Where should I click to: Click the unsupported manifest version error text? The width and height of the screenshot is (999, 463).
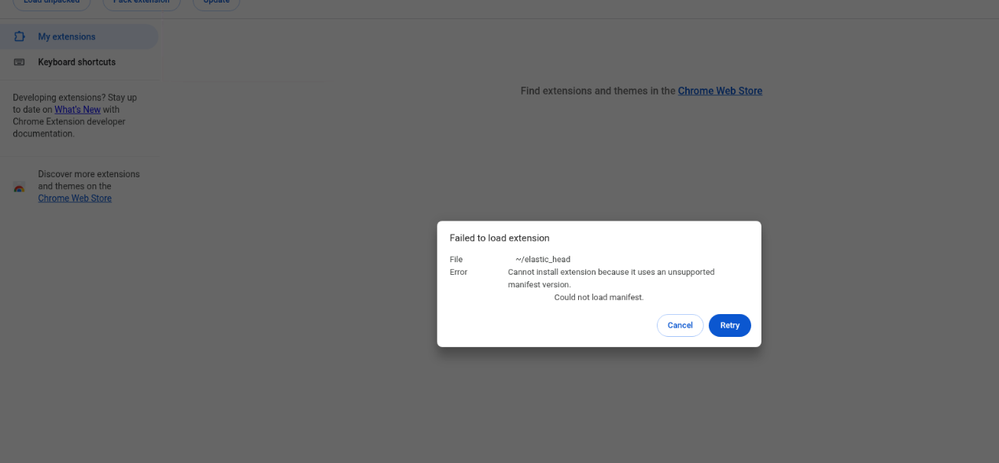click(610, 278)
